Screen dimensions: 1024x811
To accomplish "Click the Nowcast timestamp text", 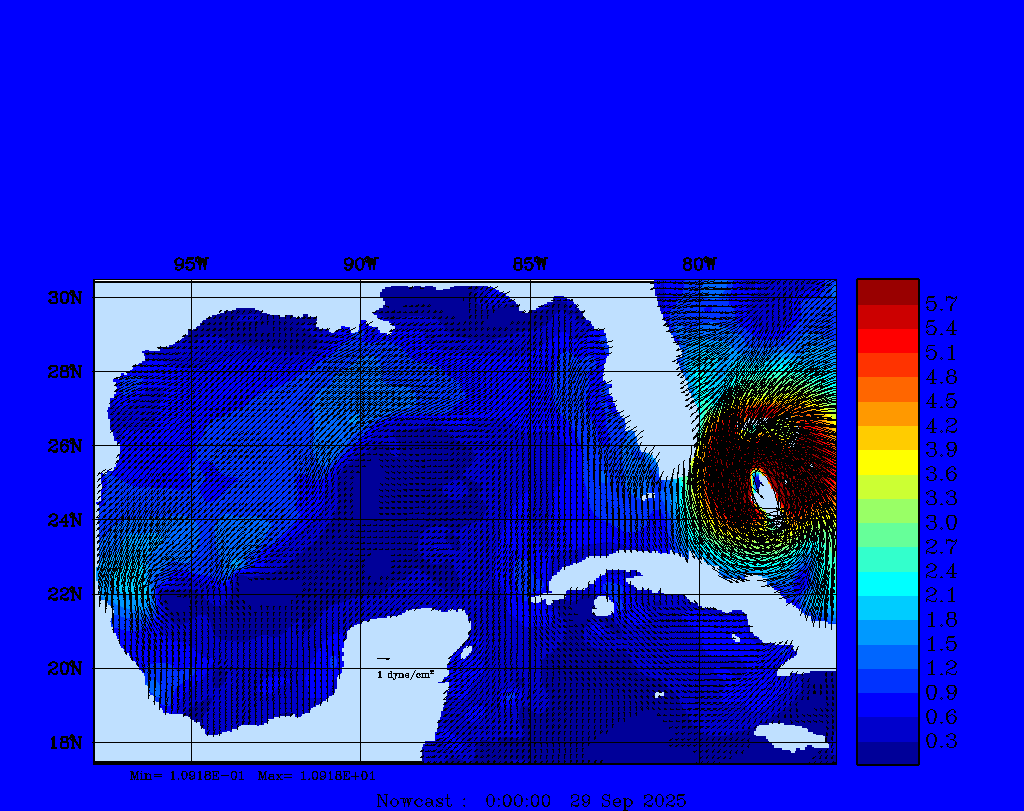I will [531, 801].
